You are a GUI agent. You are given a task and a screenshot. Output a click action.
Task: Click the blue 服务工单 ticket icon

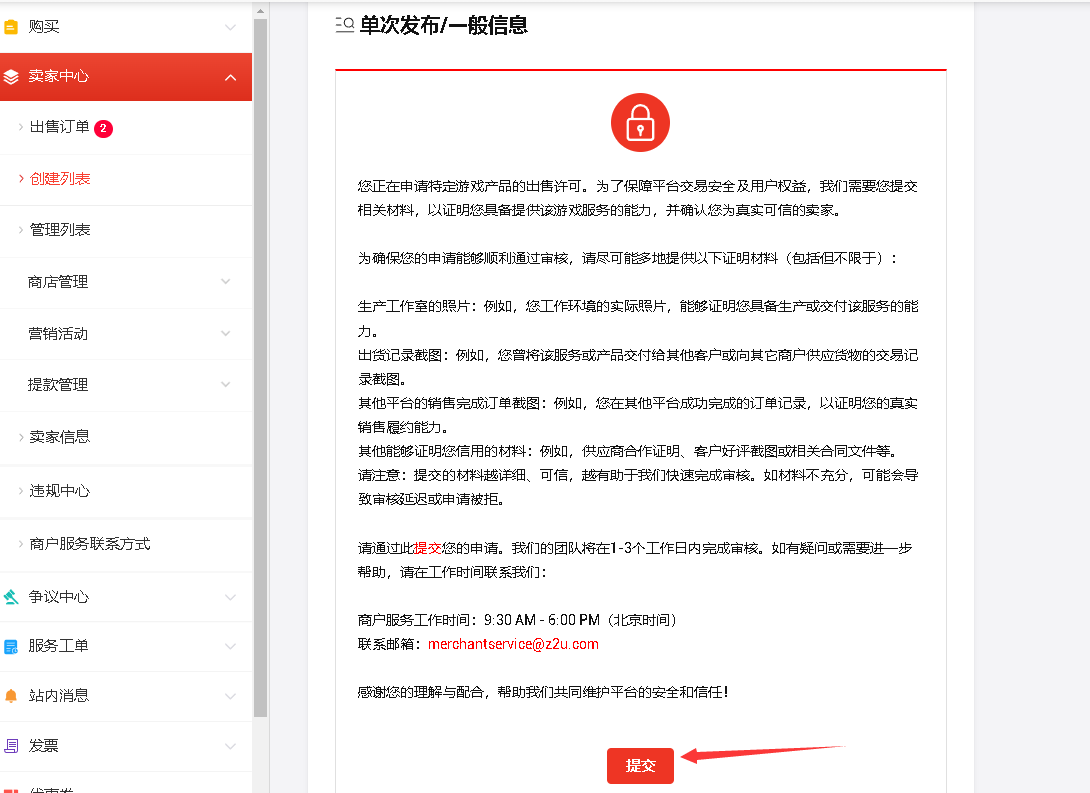pos(11,646)
